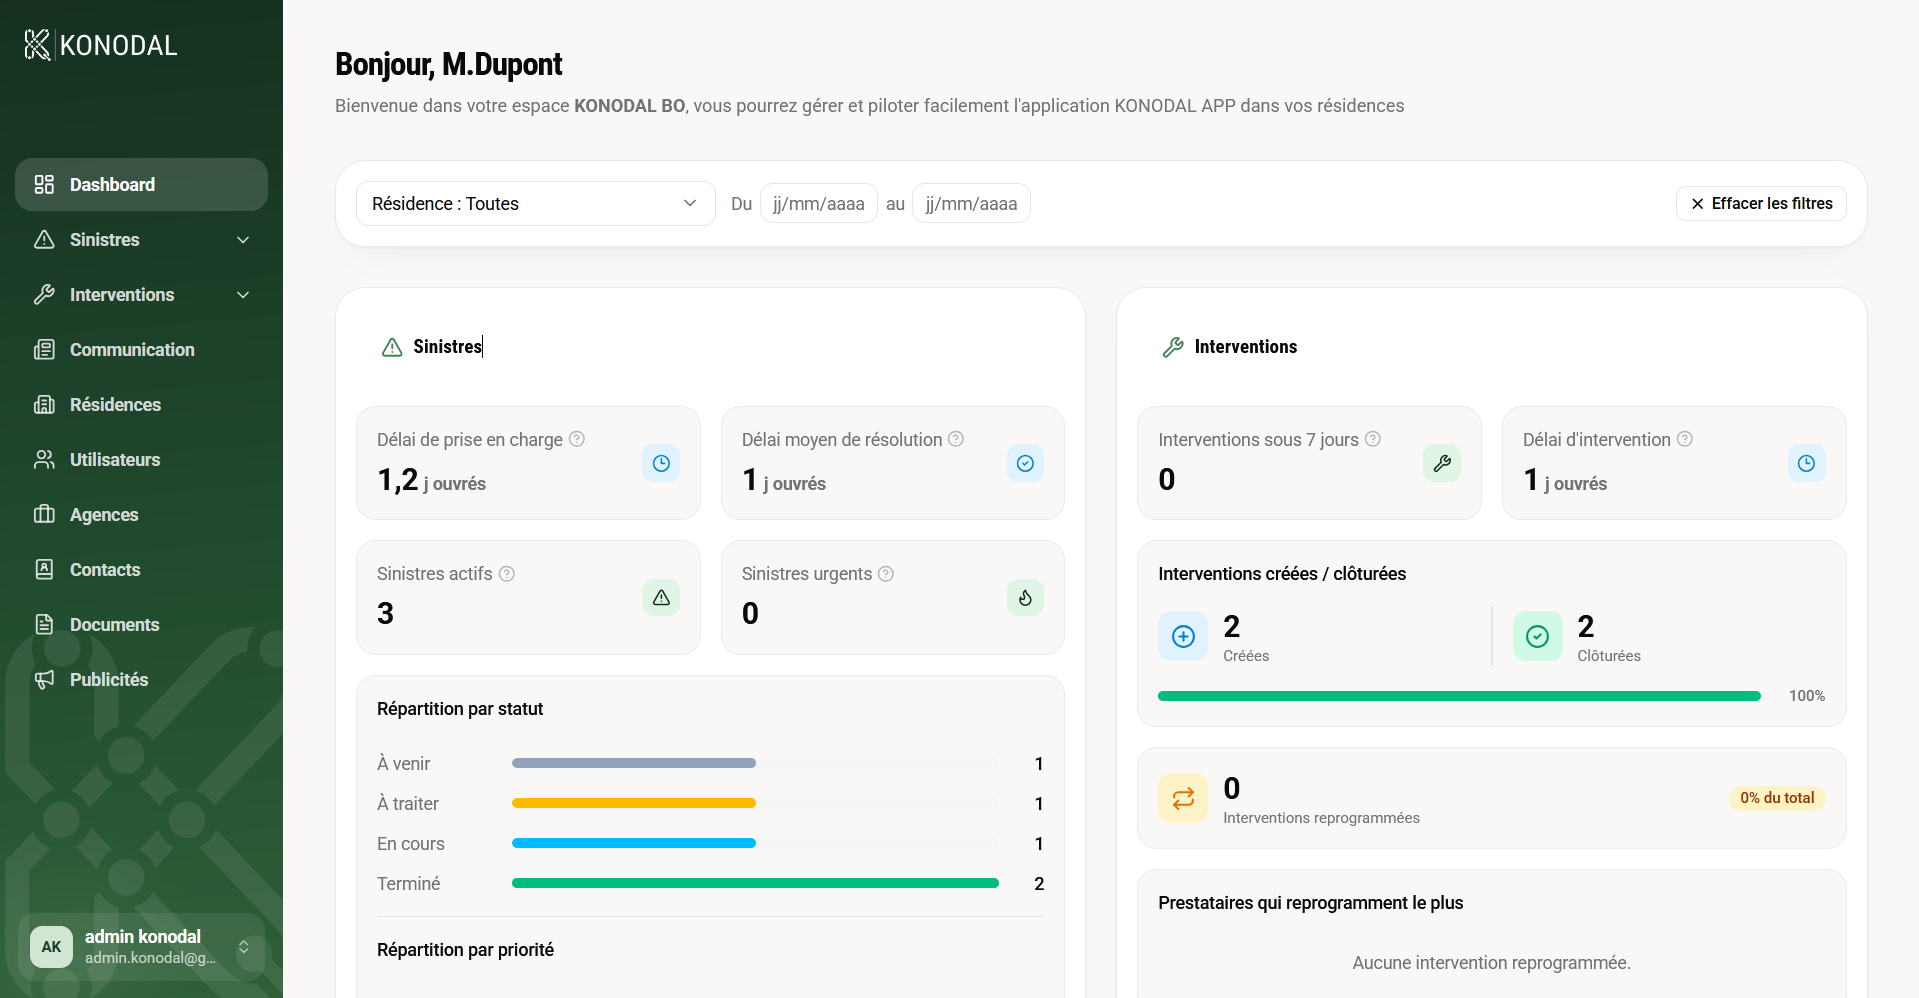Open the Résidence : Toutes dropdown
The image size is (1919, 998).
tap(535, 204)
